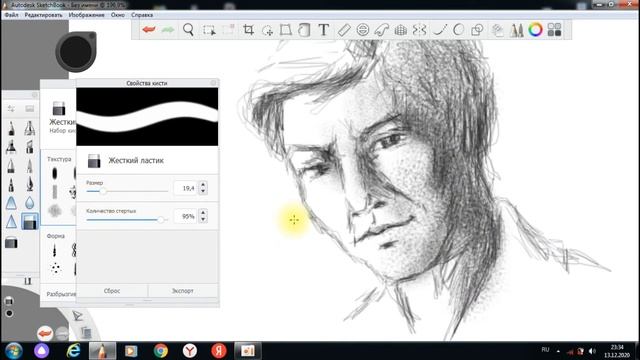Screen dimensions: 640x360
Task: Enable the Ruler guide
Action: coord(344,30)
